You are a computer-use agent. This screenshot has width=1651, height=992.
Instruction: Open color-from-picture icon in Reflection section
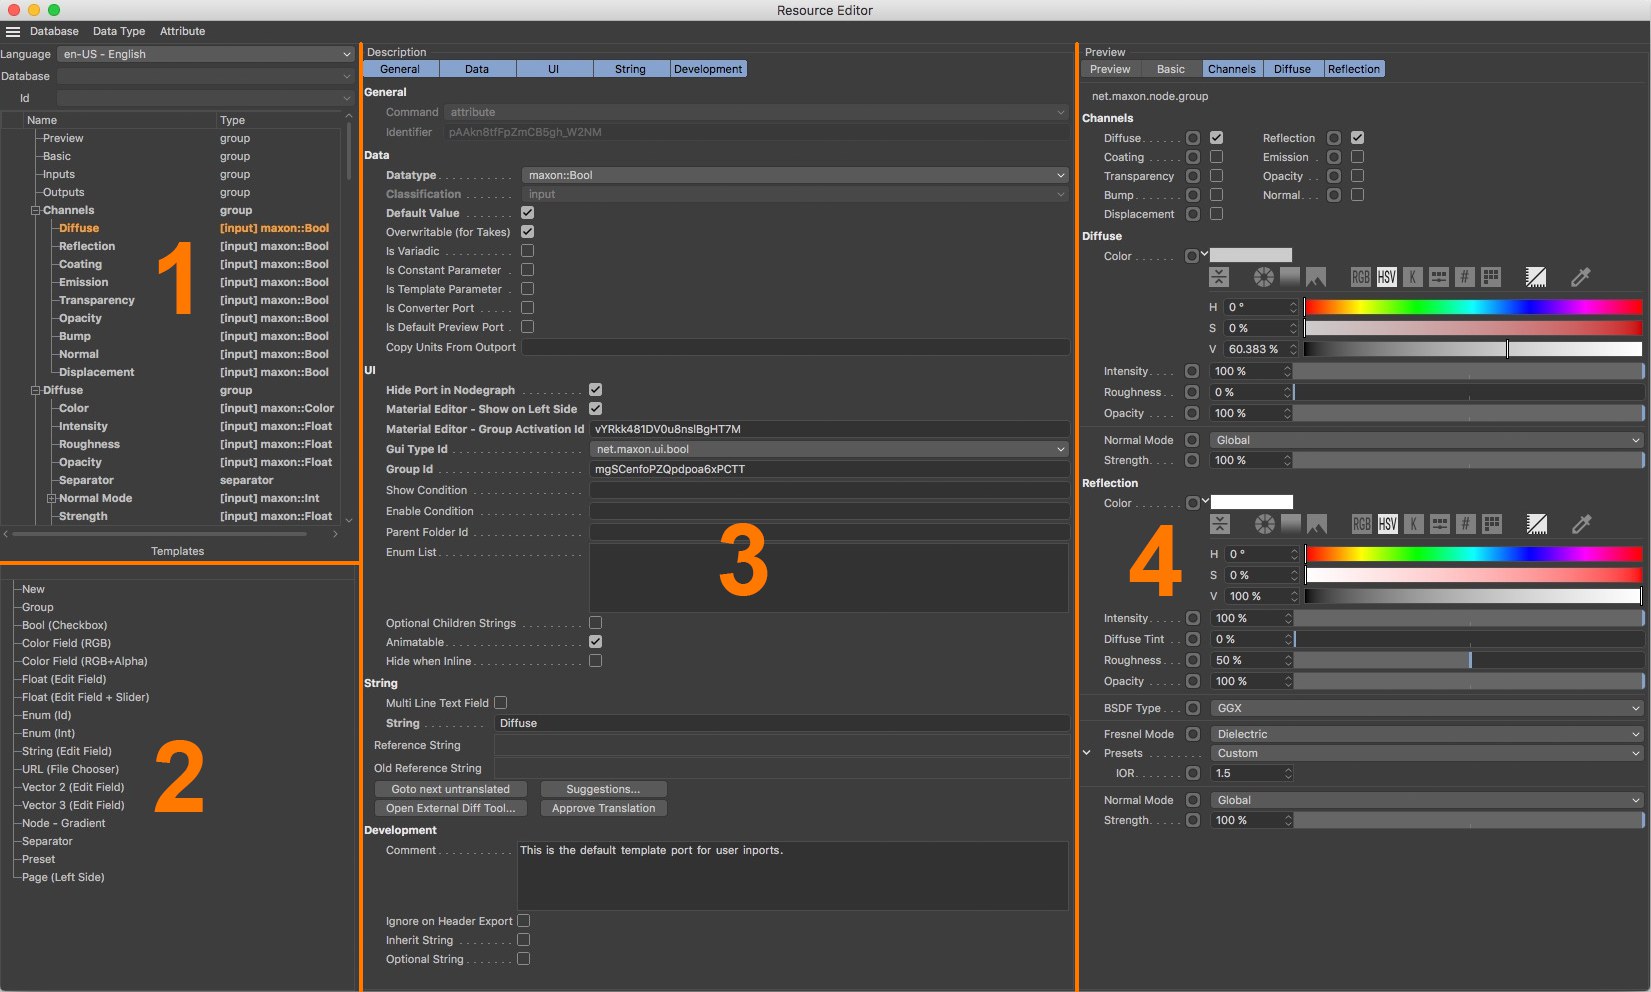1317,524
